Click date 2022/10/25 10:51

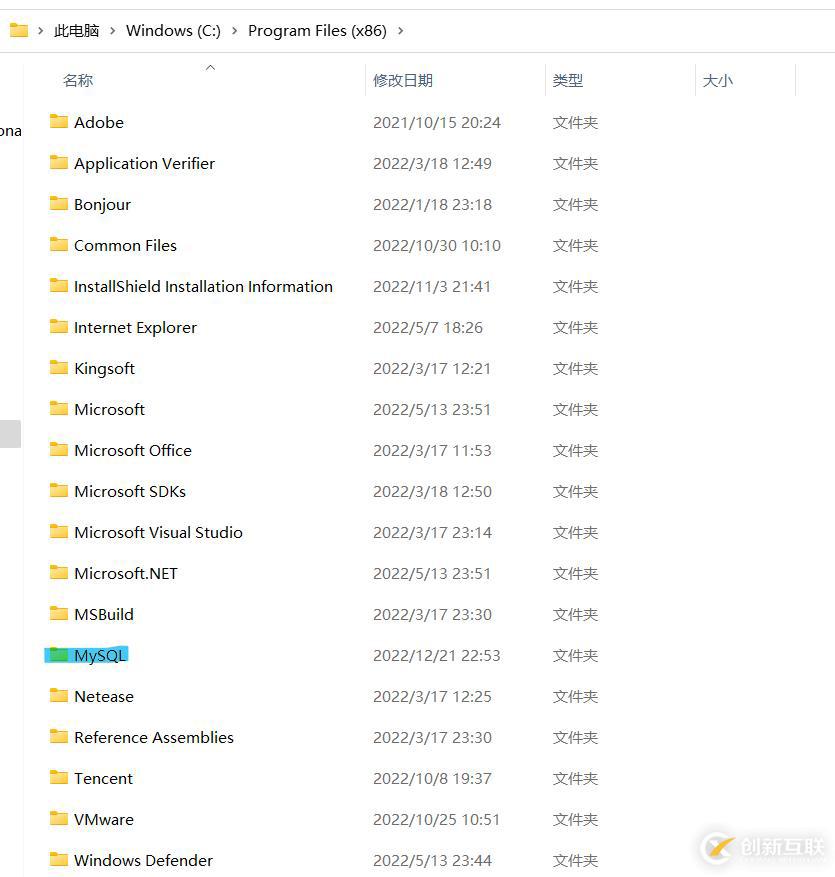(436, 819)
